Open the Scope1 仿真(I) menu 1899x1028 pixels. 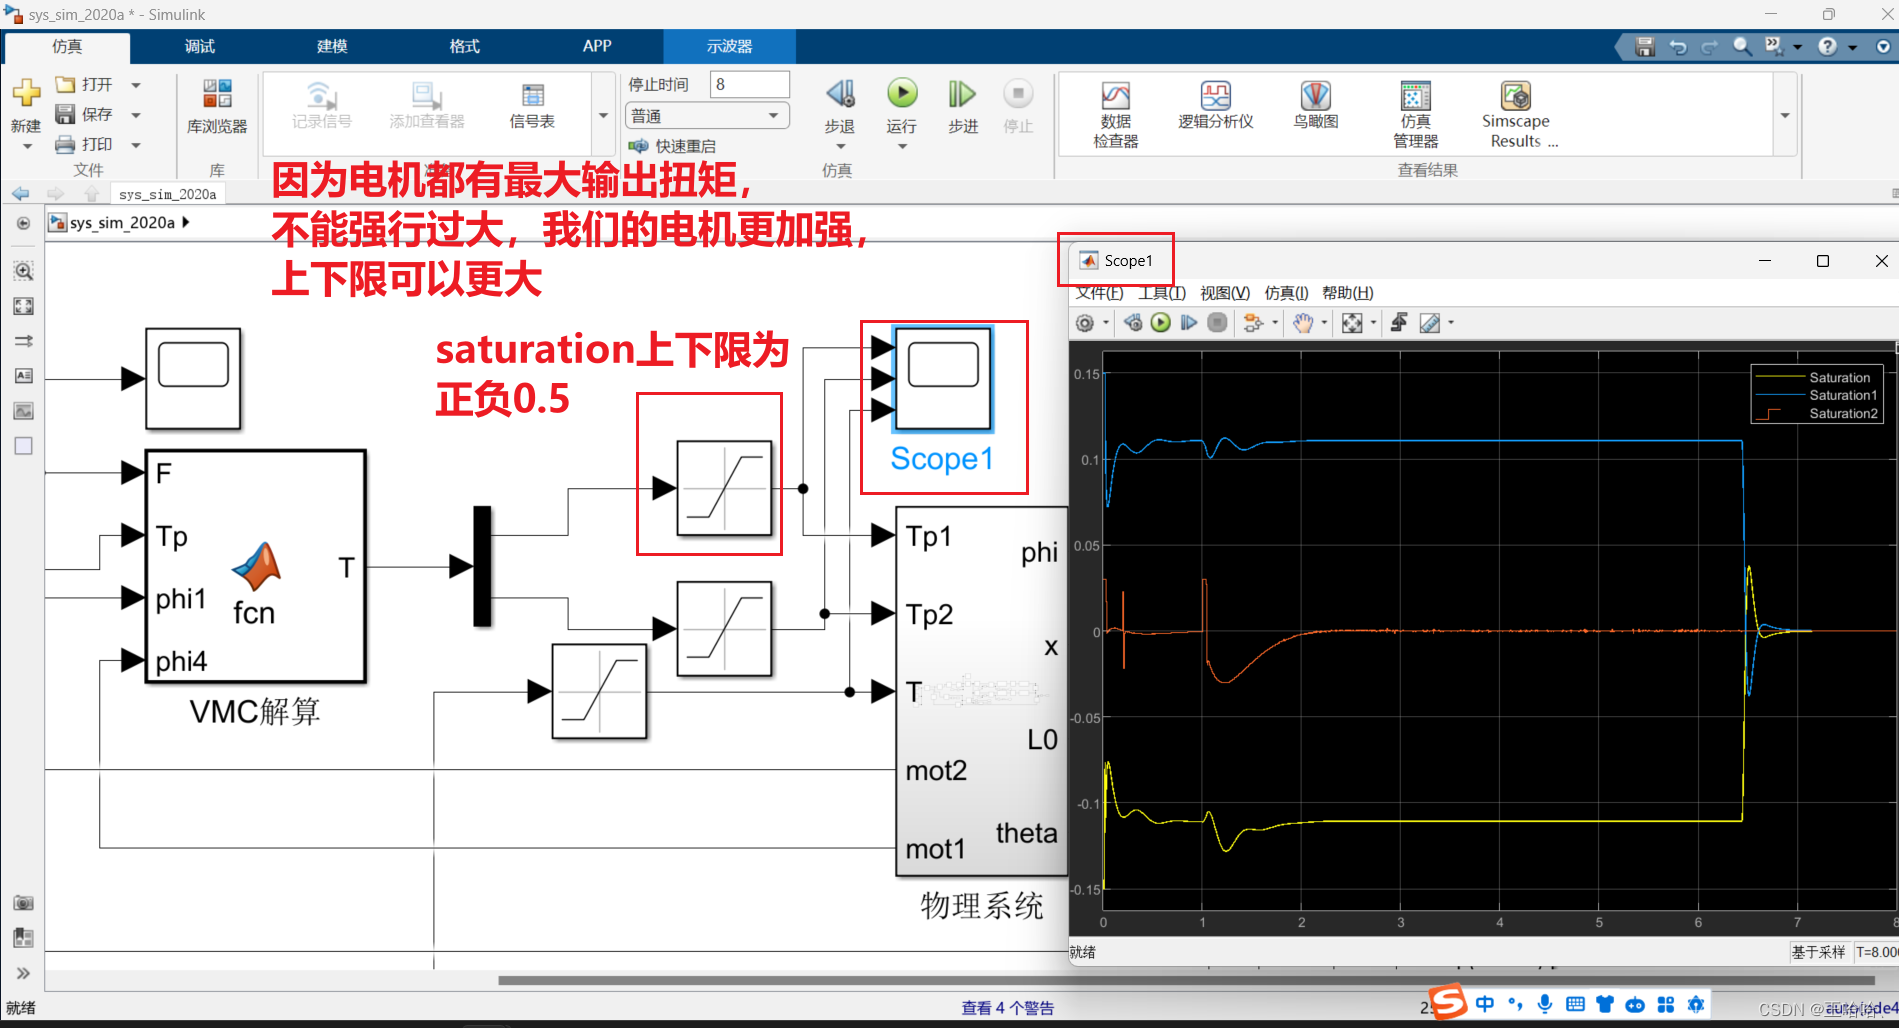pyautogui.click(x=1286, y=293)
